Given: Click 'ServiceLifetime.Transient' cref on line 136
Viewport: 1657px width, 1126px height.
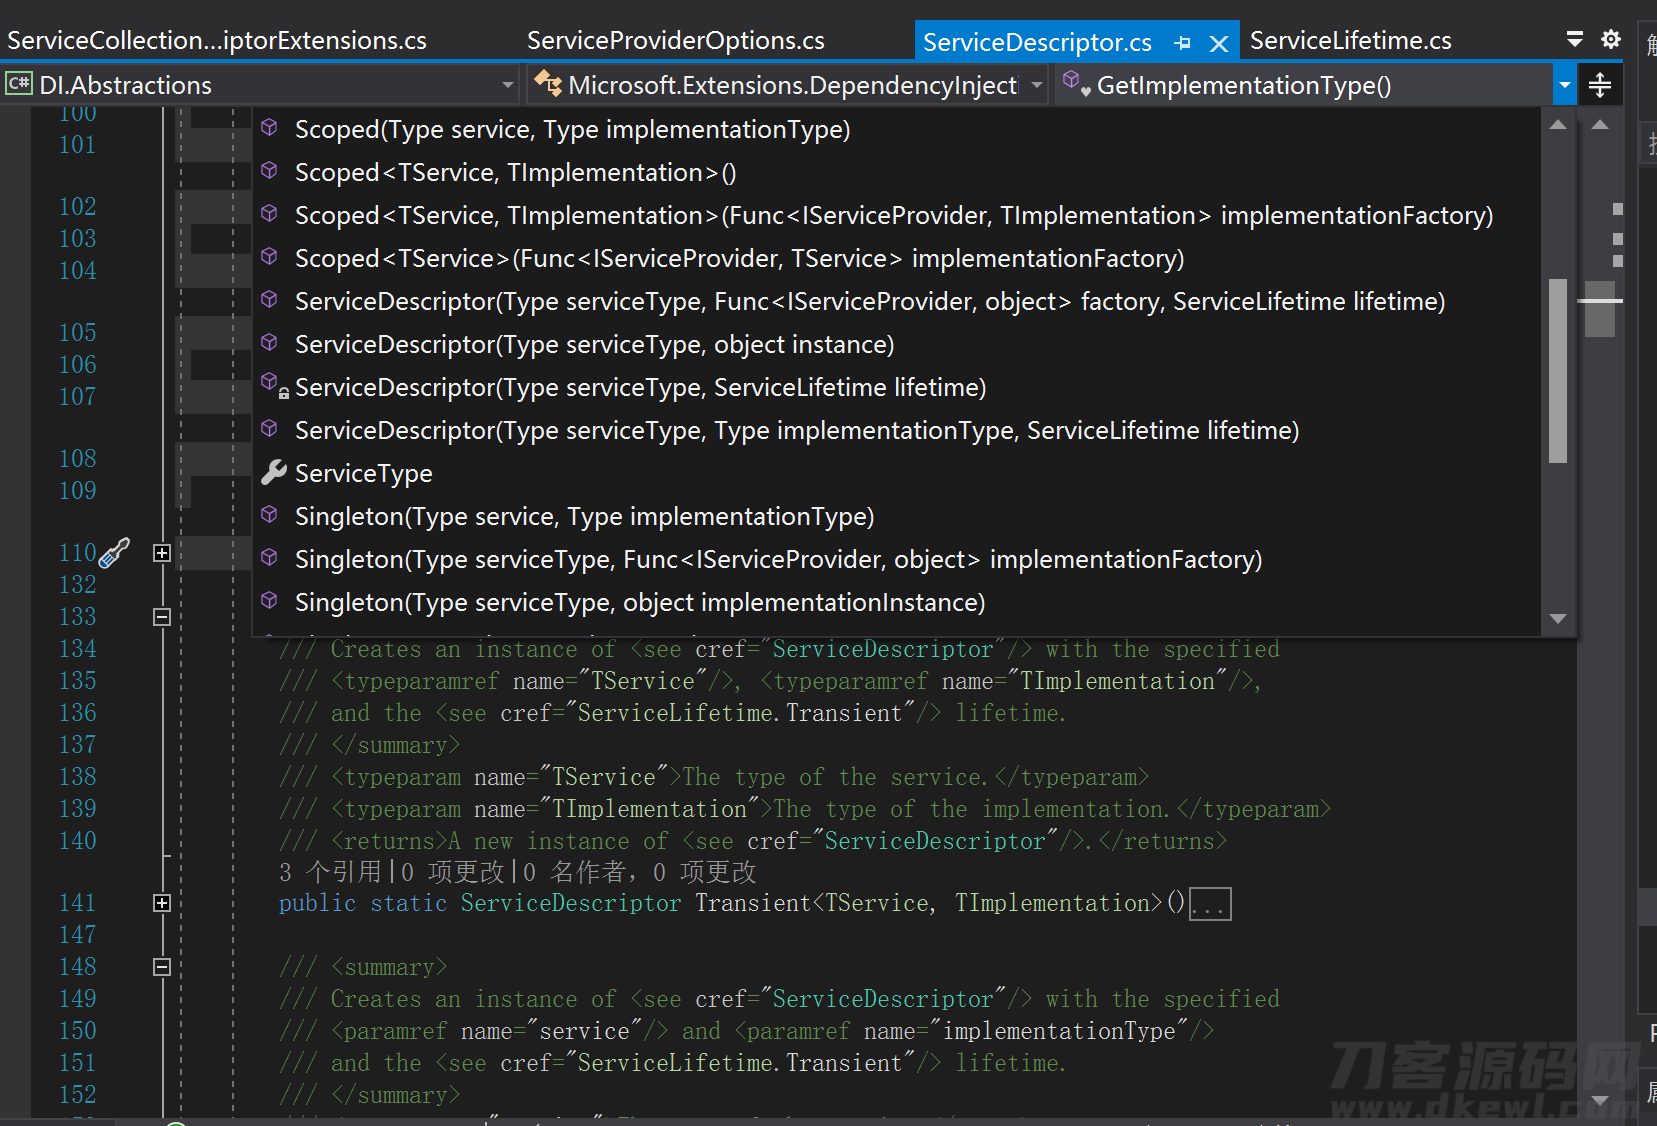Looking at the screenshot, I should click(x=740, y=713).
